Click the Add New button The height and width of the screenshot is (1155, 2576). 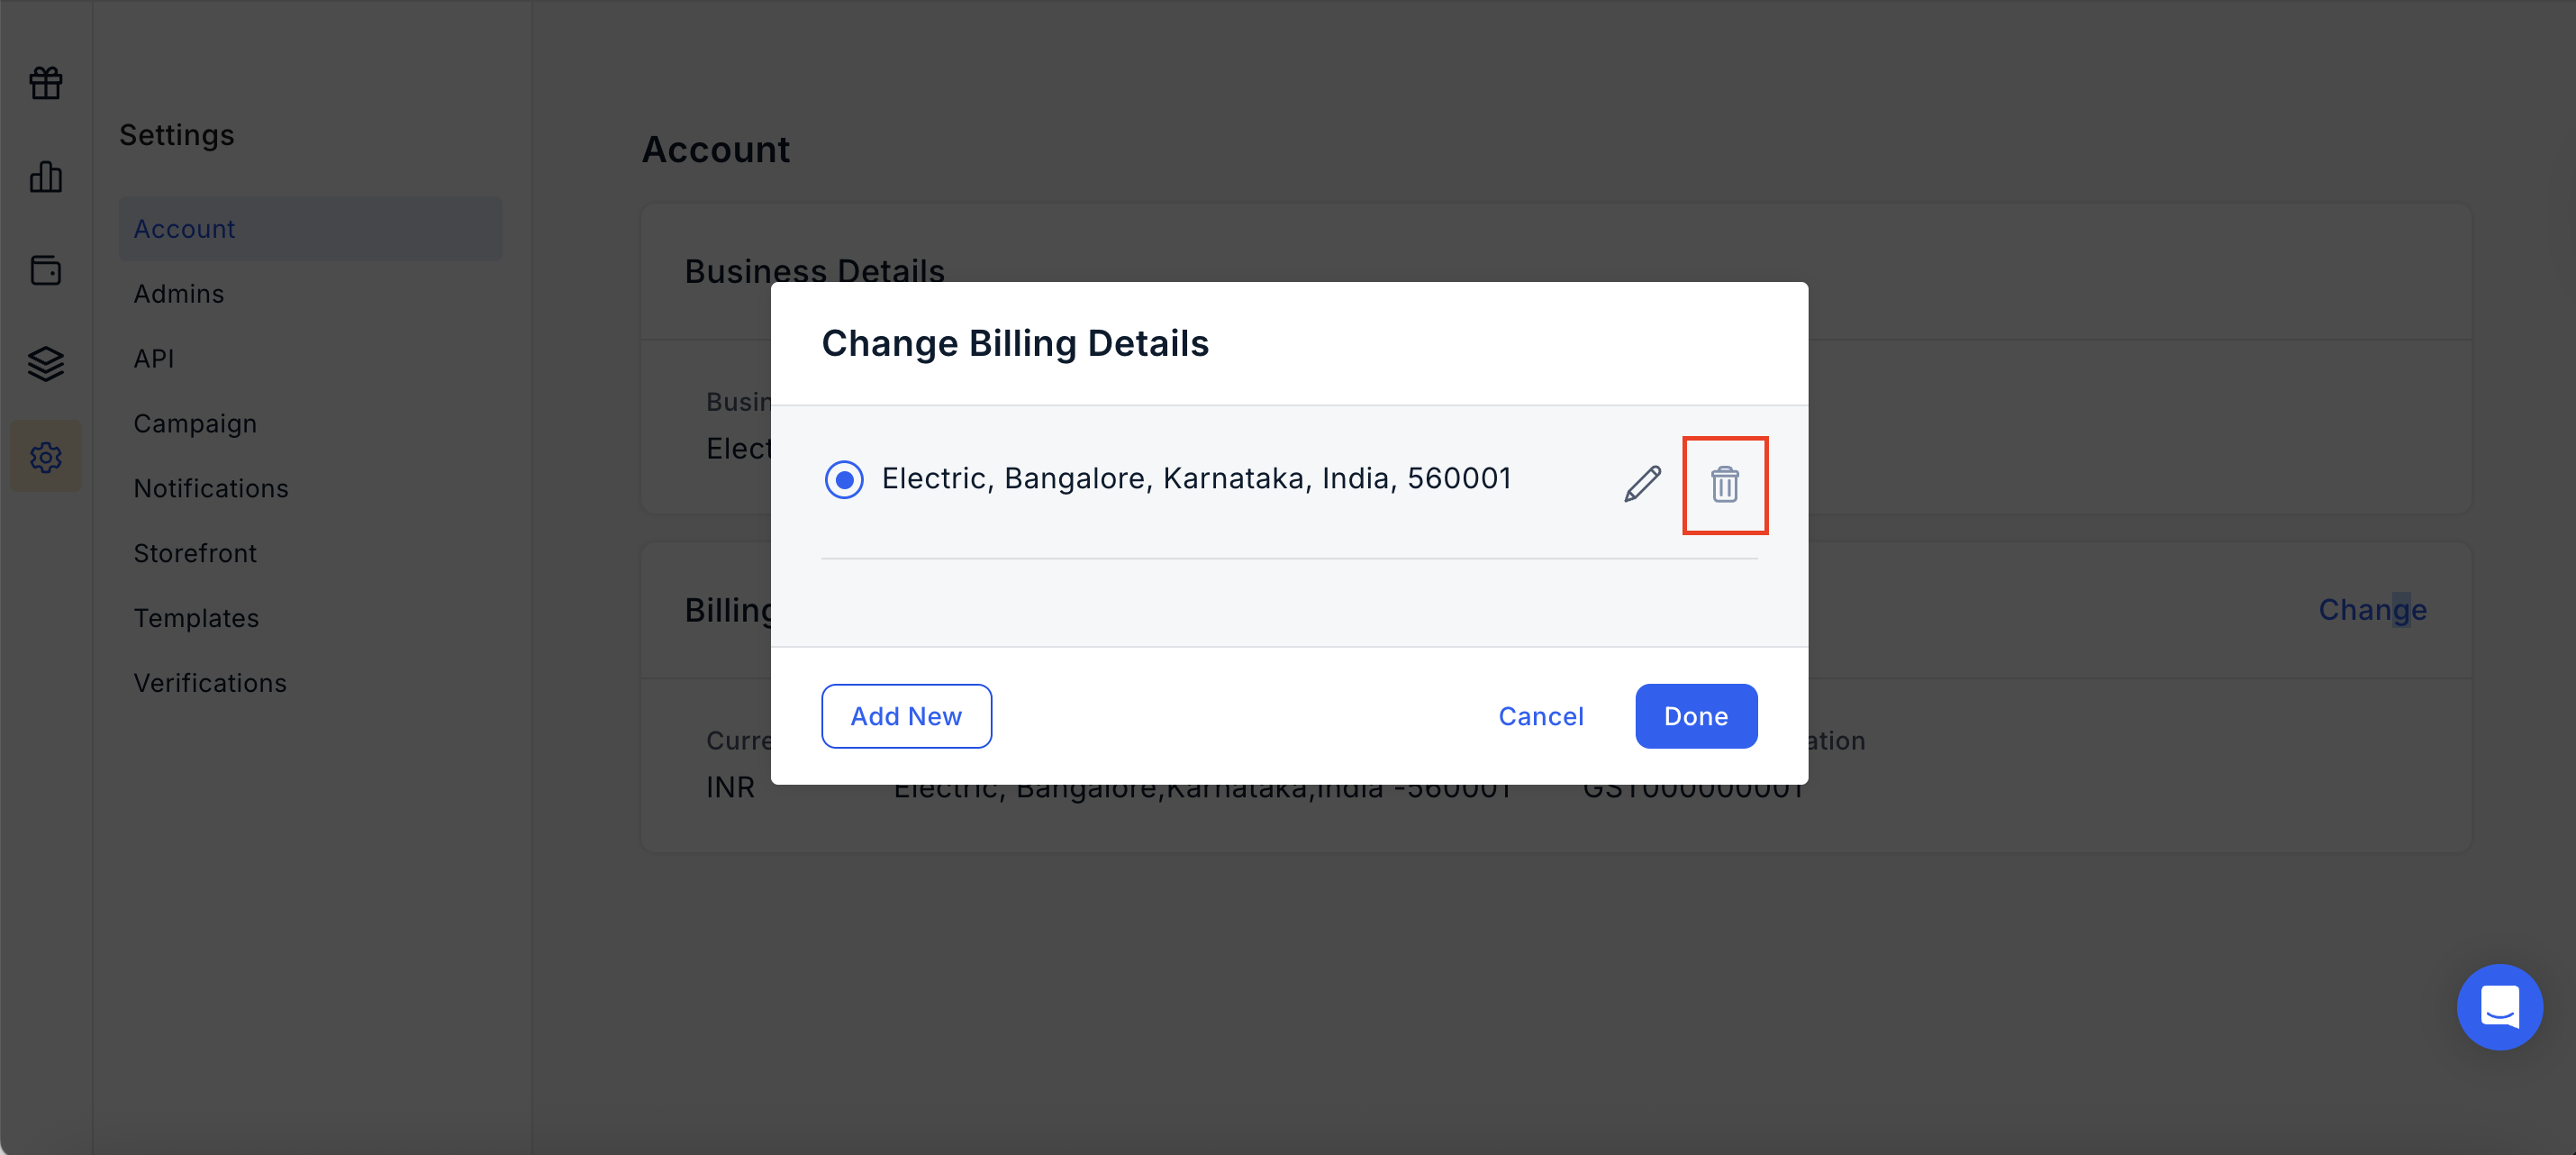click(906, 716)
